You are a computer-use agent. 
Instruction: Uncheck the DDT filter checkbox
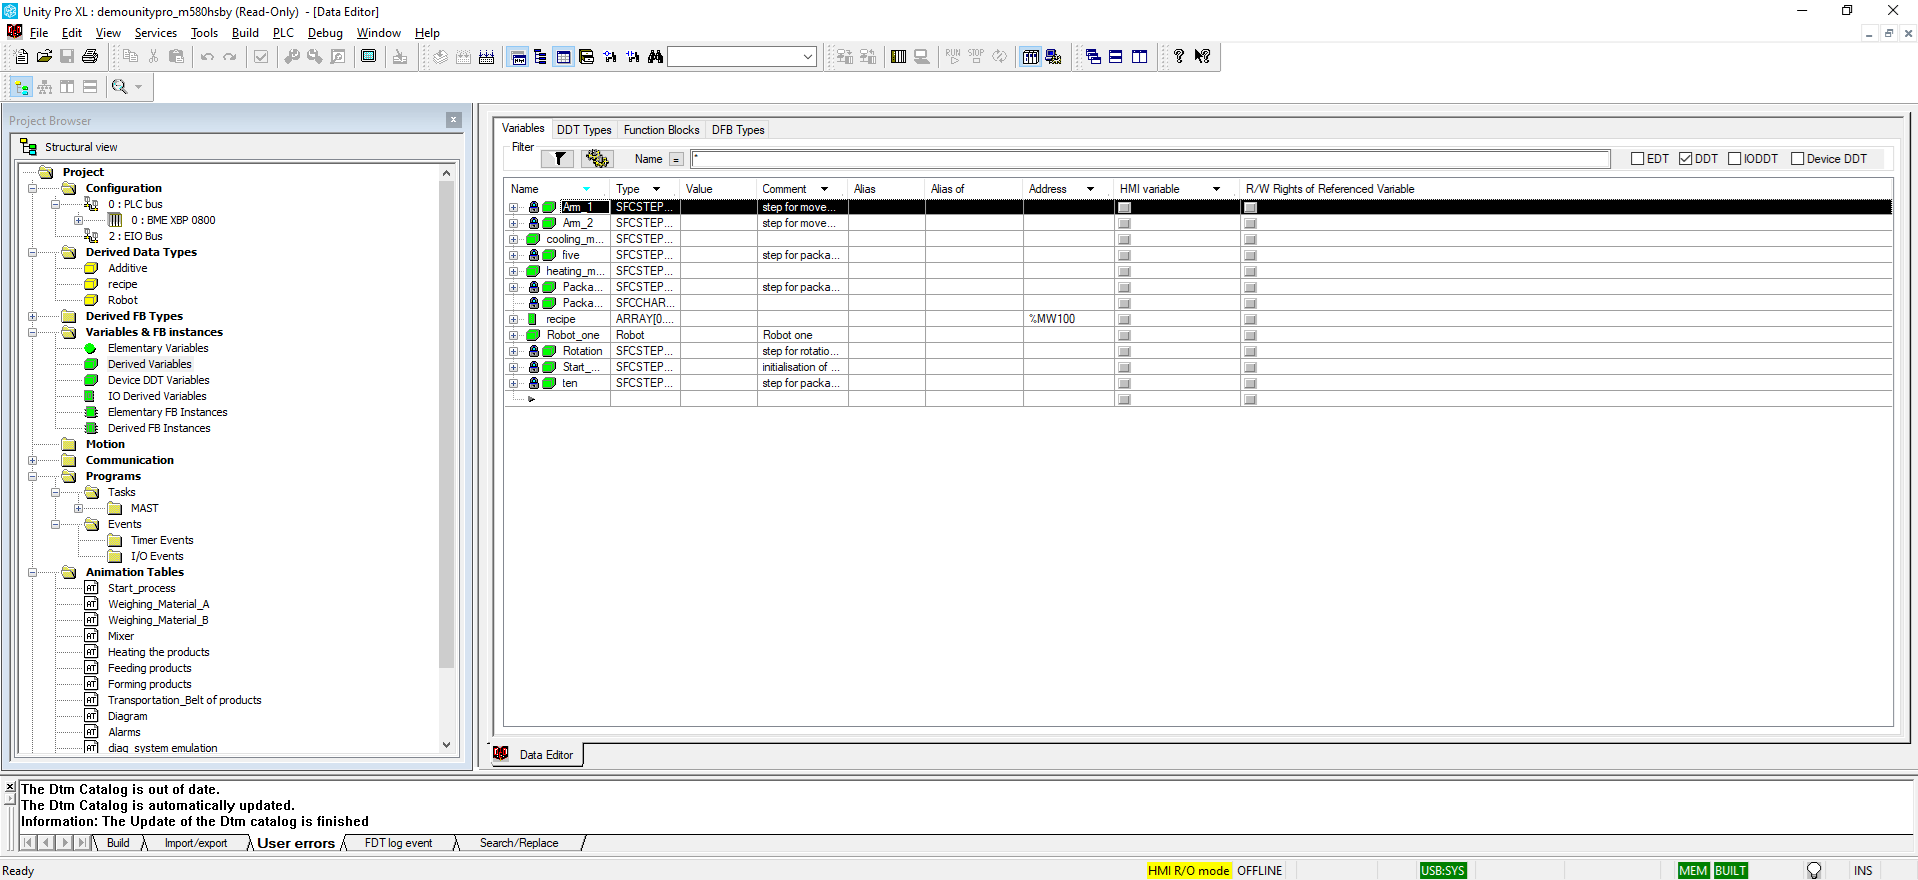click(1685, 159)
